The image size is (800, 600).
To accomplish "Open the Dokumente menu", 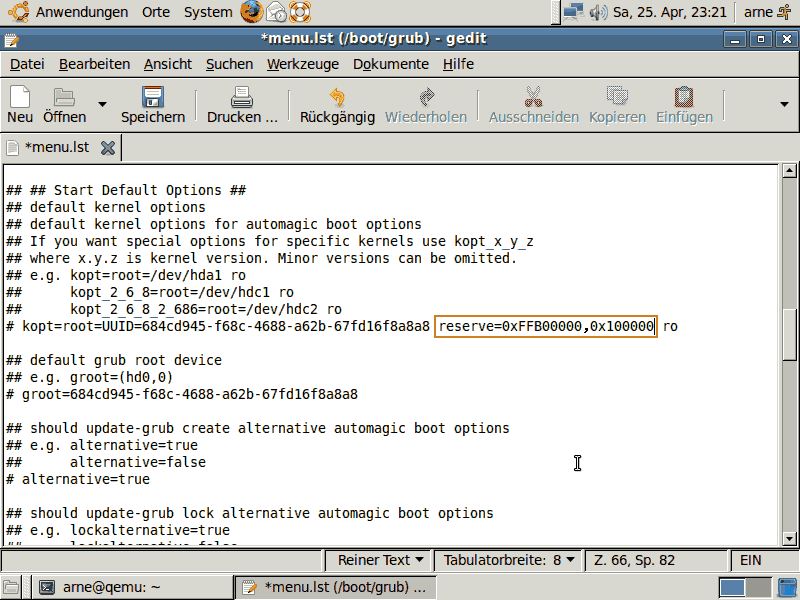I will click(391, 64).
